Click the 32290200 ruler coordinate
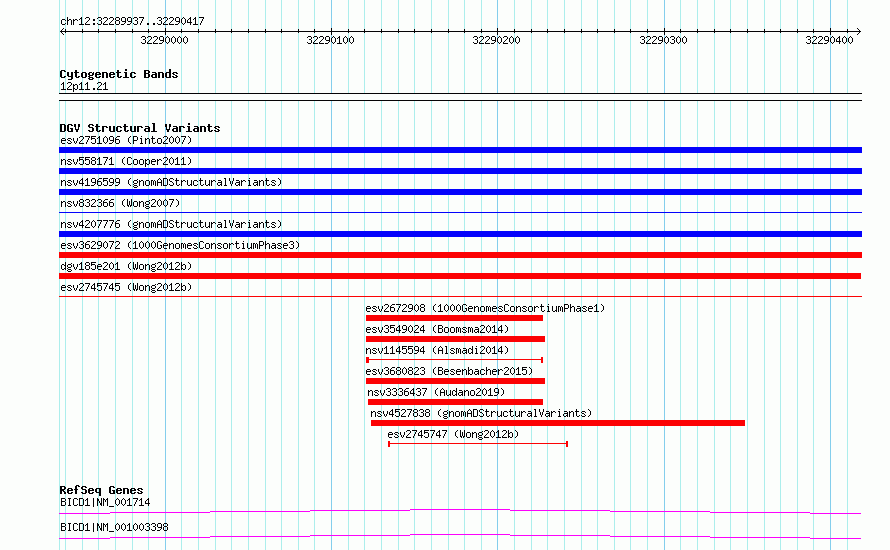 [x=497, y=40]
